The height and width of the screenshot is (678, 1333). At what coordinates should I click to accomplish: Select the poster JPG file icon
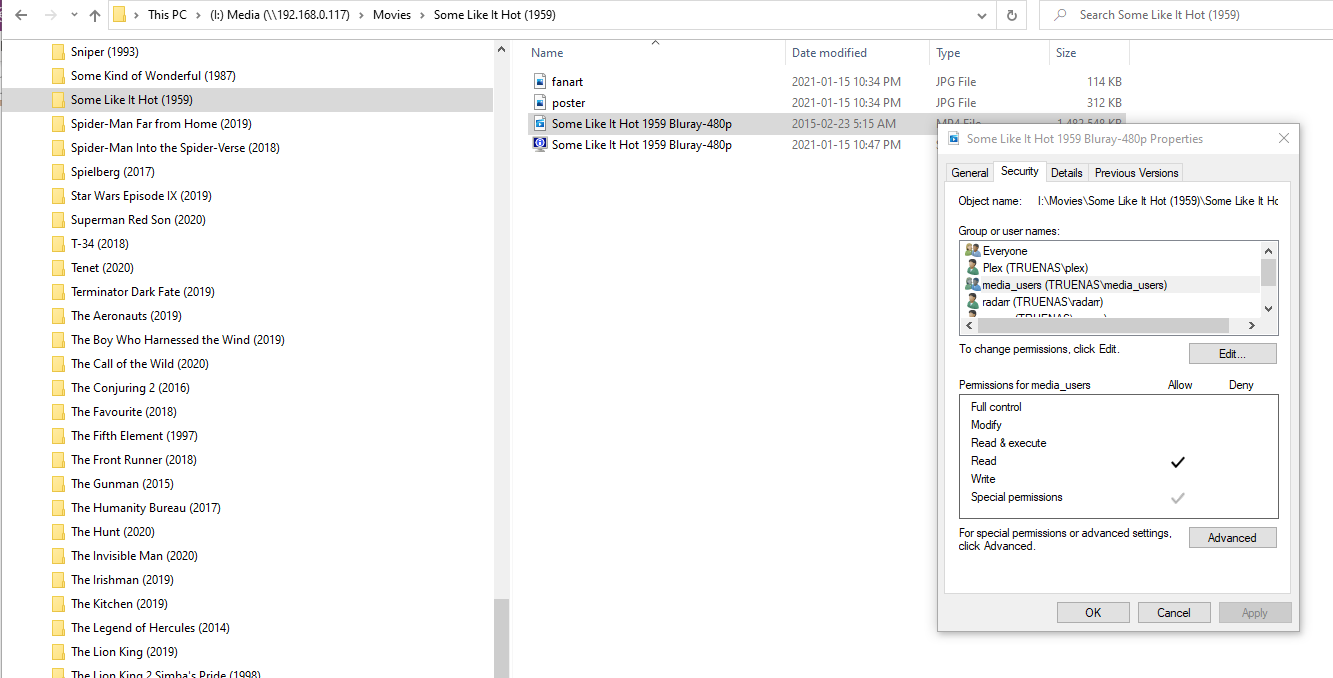(x=540, y=103)
